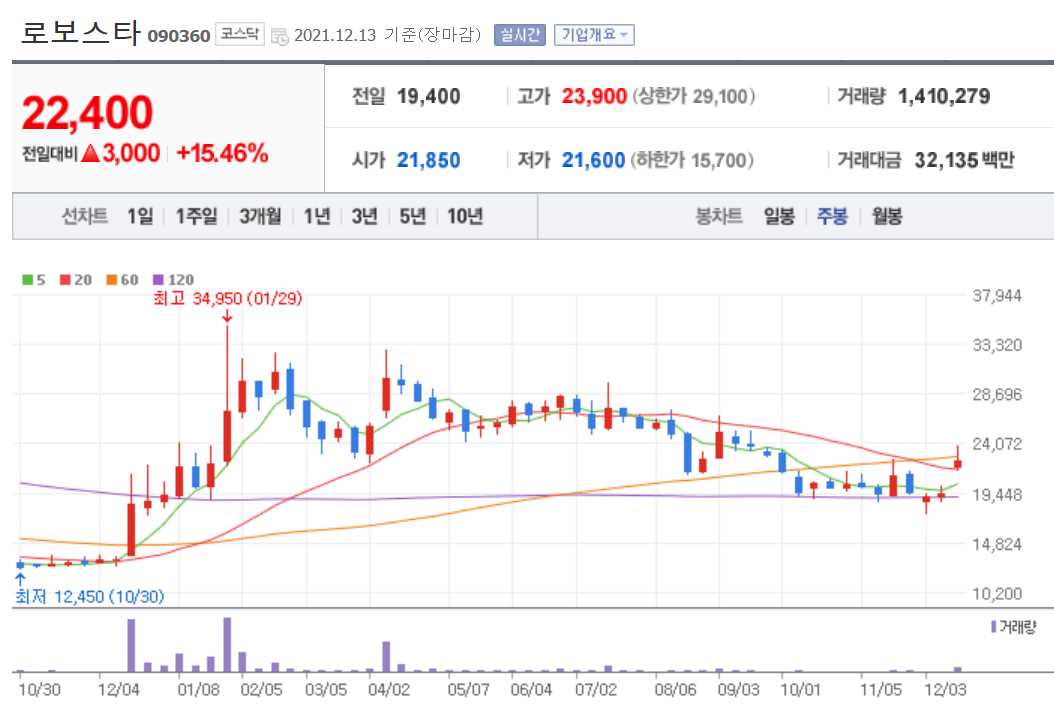1054x705 pixels.
Task: Click the red up-triangle change icon
Action: click(90, 154)
